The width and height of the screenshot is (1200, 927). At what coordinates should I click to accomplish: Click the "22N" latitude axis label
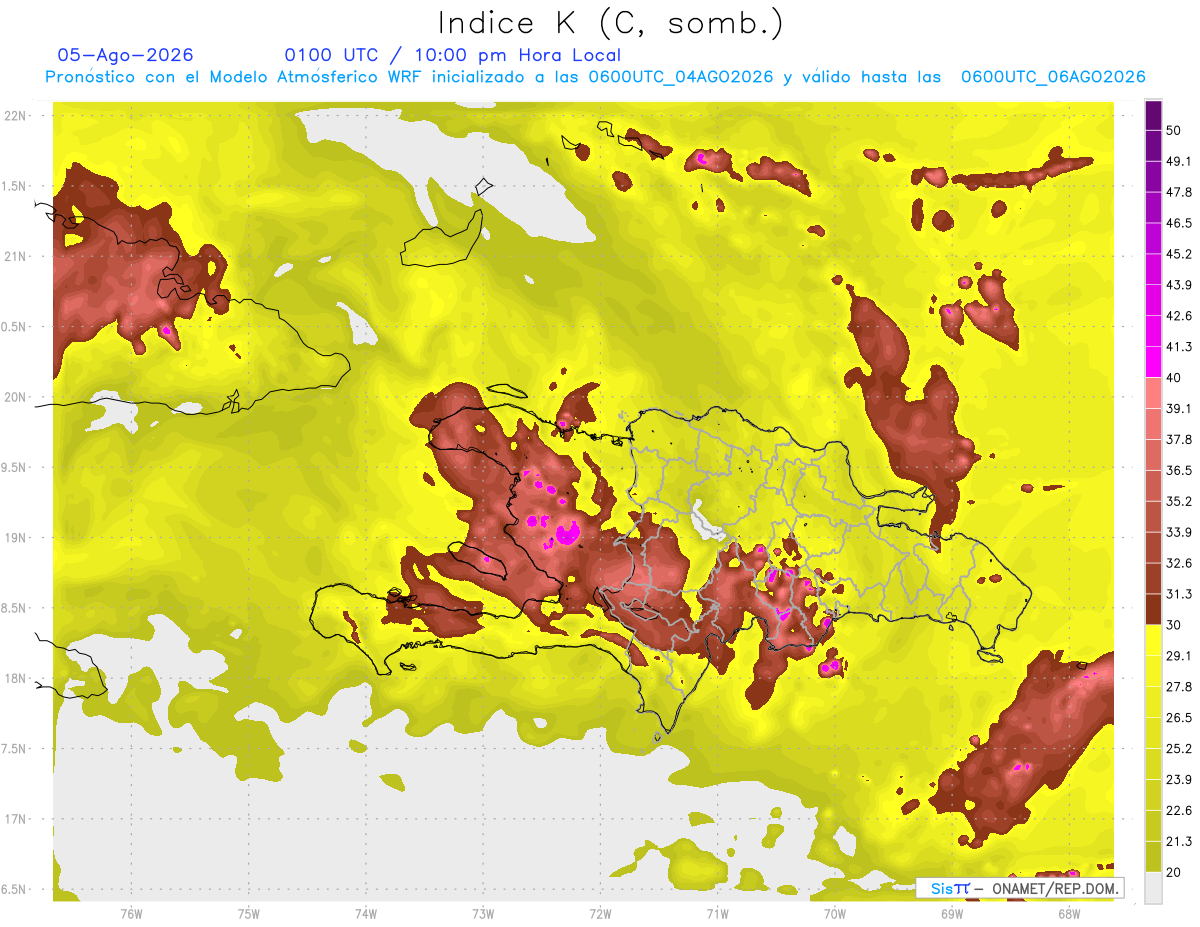pyautogui.click(x=17, y=115)
